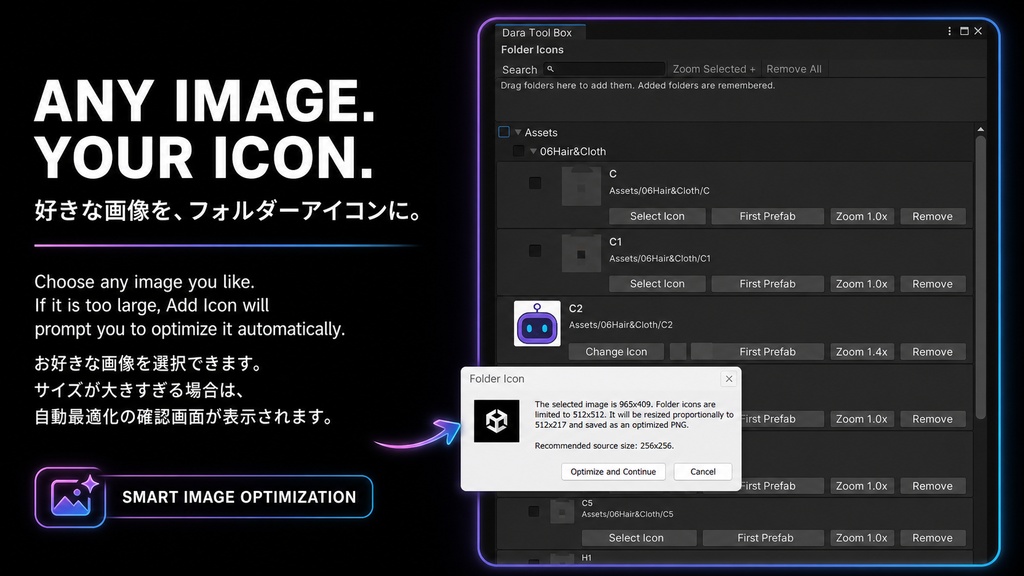
Task: Click the Folder Icons heading
Action: pos(532,50)
